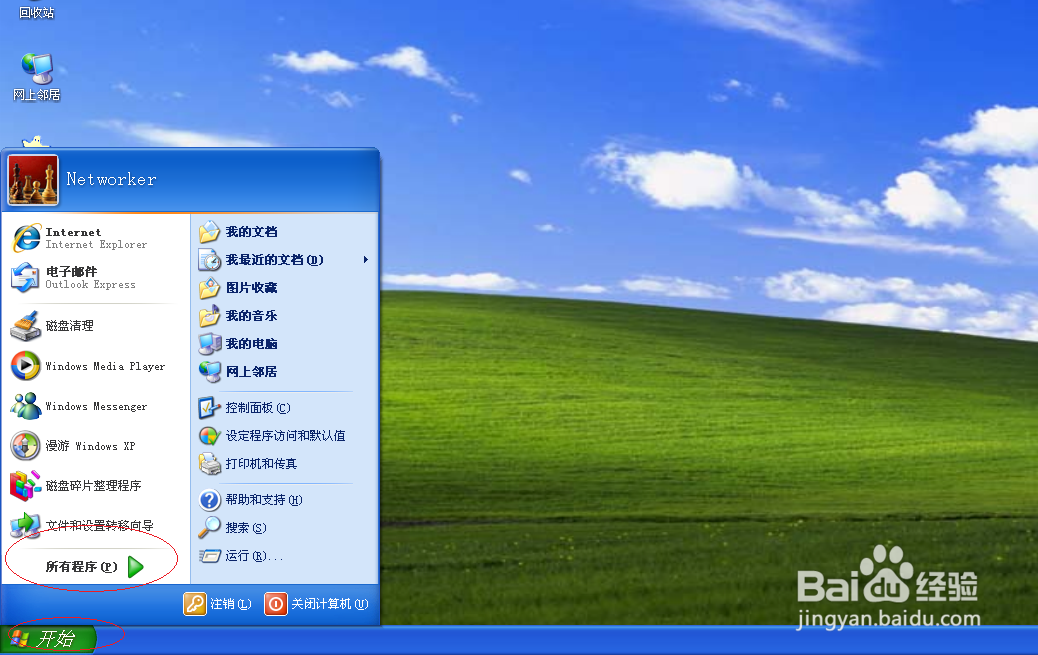This screenshot has height=655, width=1038.
Task: Click the Networker user chess picture
Action: click(x=33, y=180)
